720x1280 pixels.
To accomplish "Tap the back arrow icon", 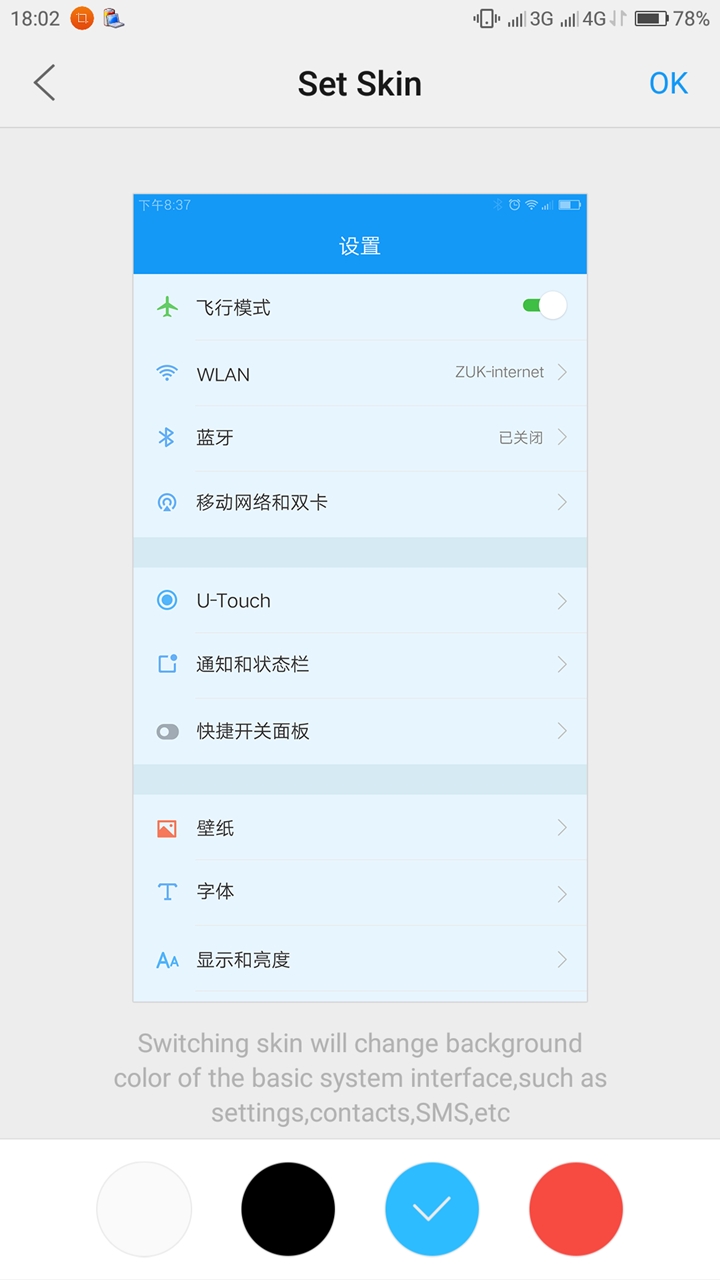I will pos(44,83).
